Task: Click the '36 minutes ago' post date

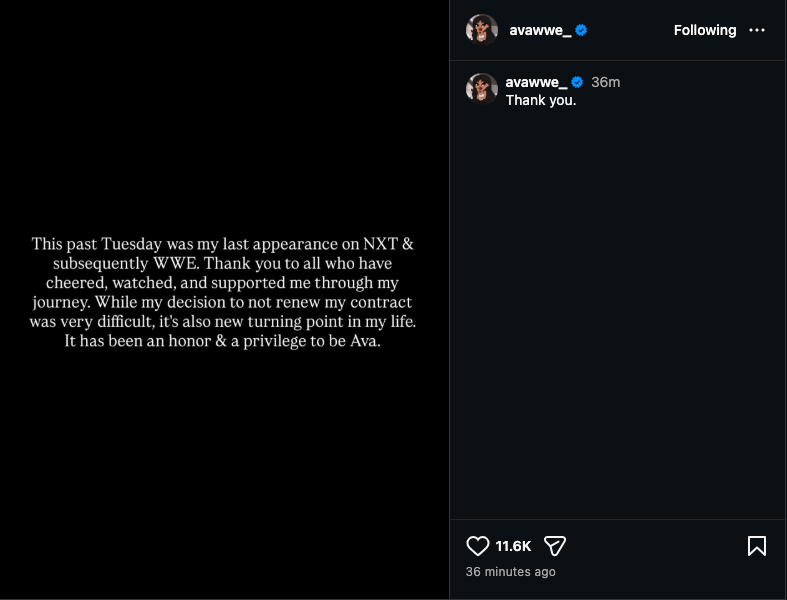Action: click(x=510, y=572)
